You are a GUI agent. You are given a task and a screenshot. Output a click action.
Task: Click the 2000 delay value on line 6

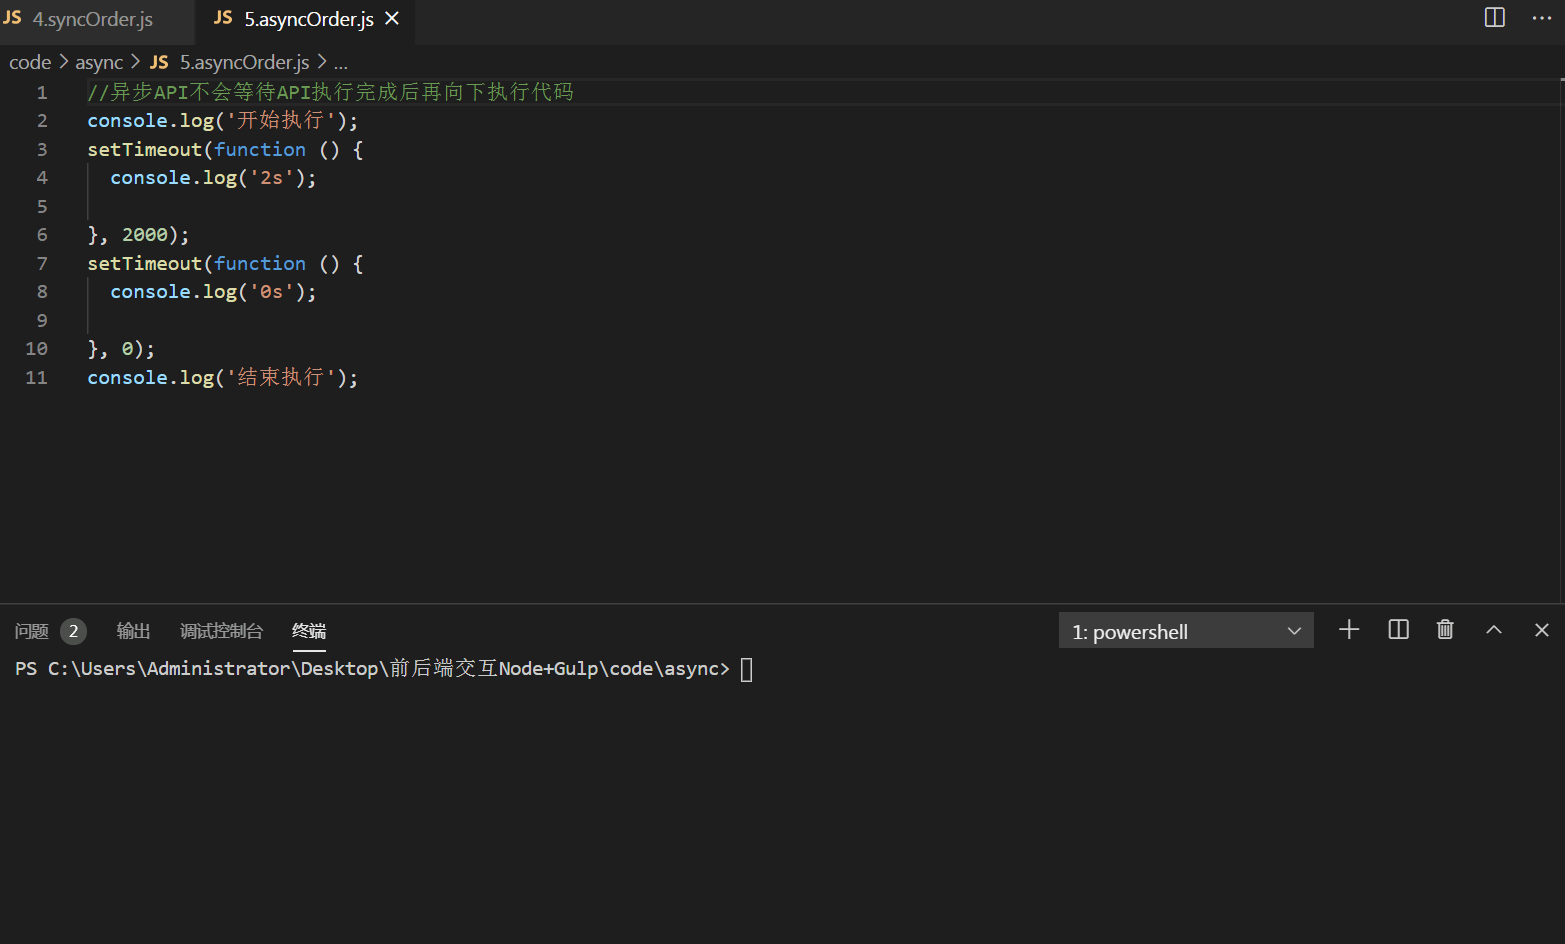145,235
